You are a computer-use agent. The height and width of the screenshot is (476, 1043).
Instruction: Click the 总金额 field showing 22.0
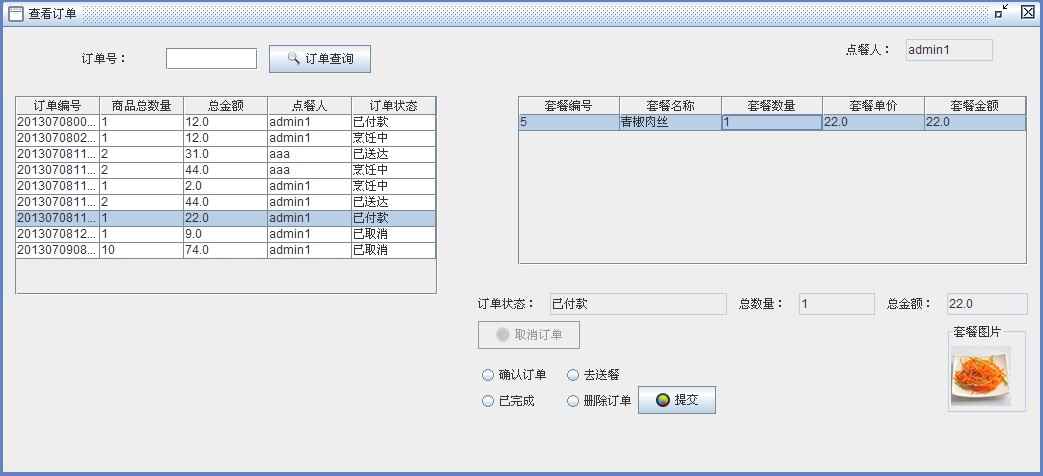click(x=987, y=304)
